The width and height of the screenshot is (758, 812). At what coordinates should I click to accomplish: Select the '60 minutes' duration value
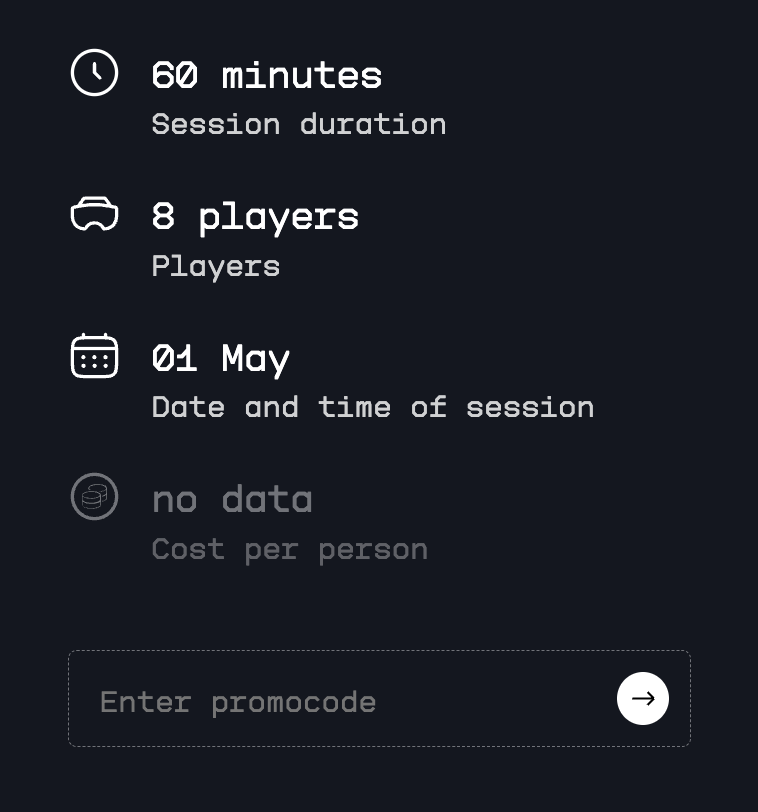click(x=266, y=75)
